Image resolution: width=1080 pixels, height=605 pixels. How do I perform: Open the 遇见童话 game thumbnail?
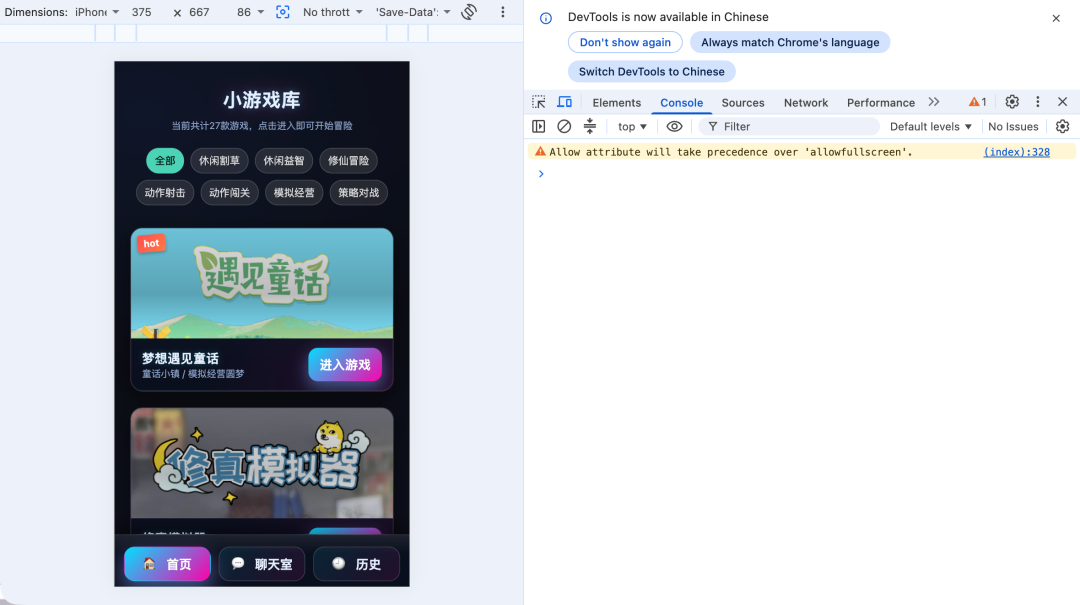(262, 283)
